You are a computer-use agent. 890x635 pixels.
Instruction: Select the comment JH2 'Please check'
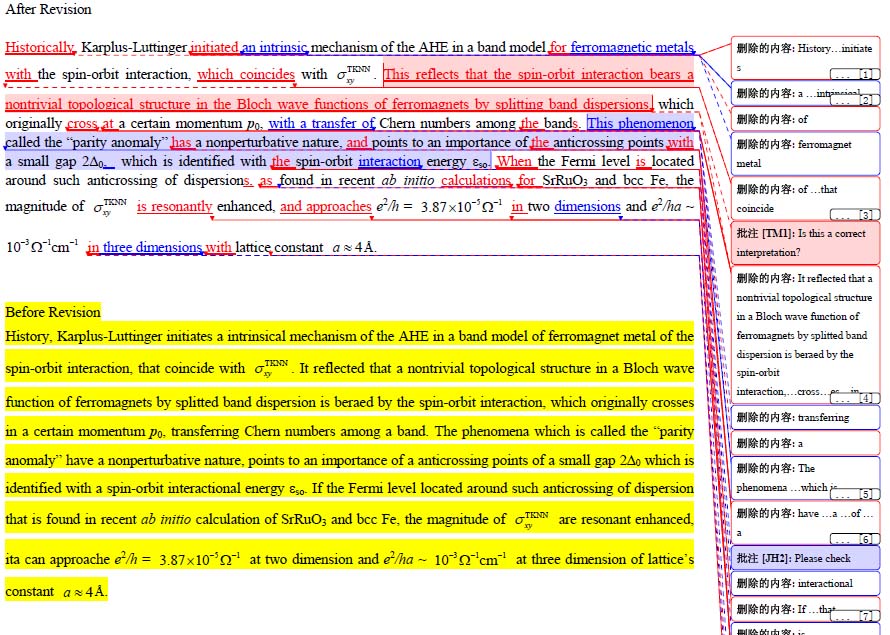tap(805, 558)
